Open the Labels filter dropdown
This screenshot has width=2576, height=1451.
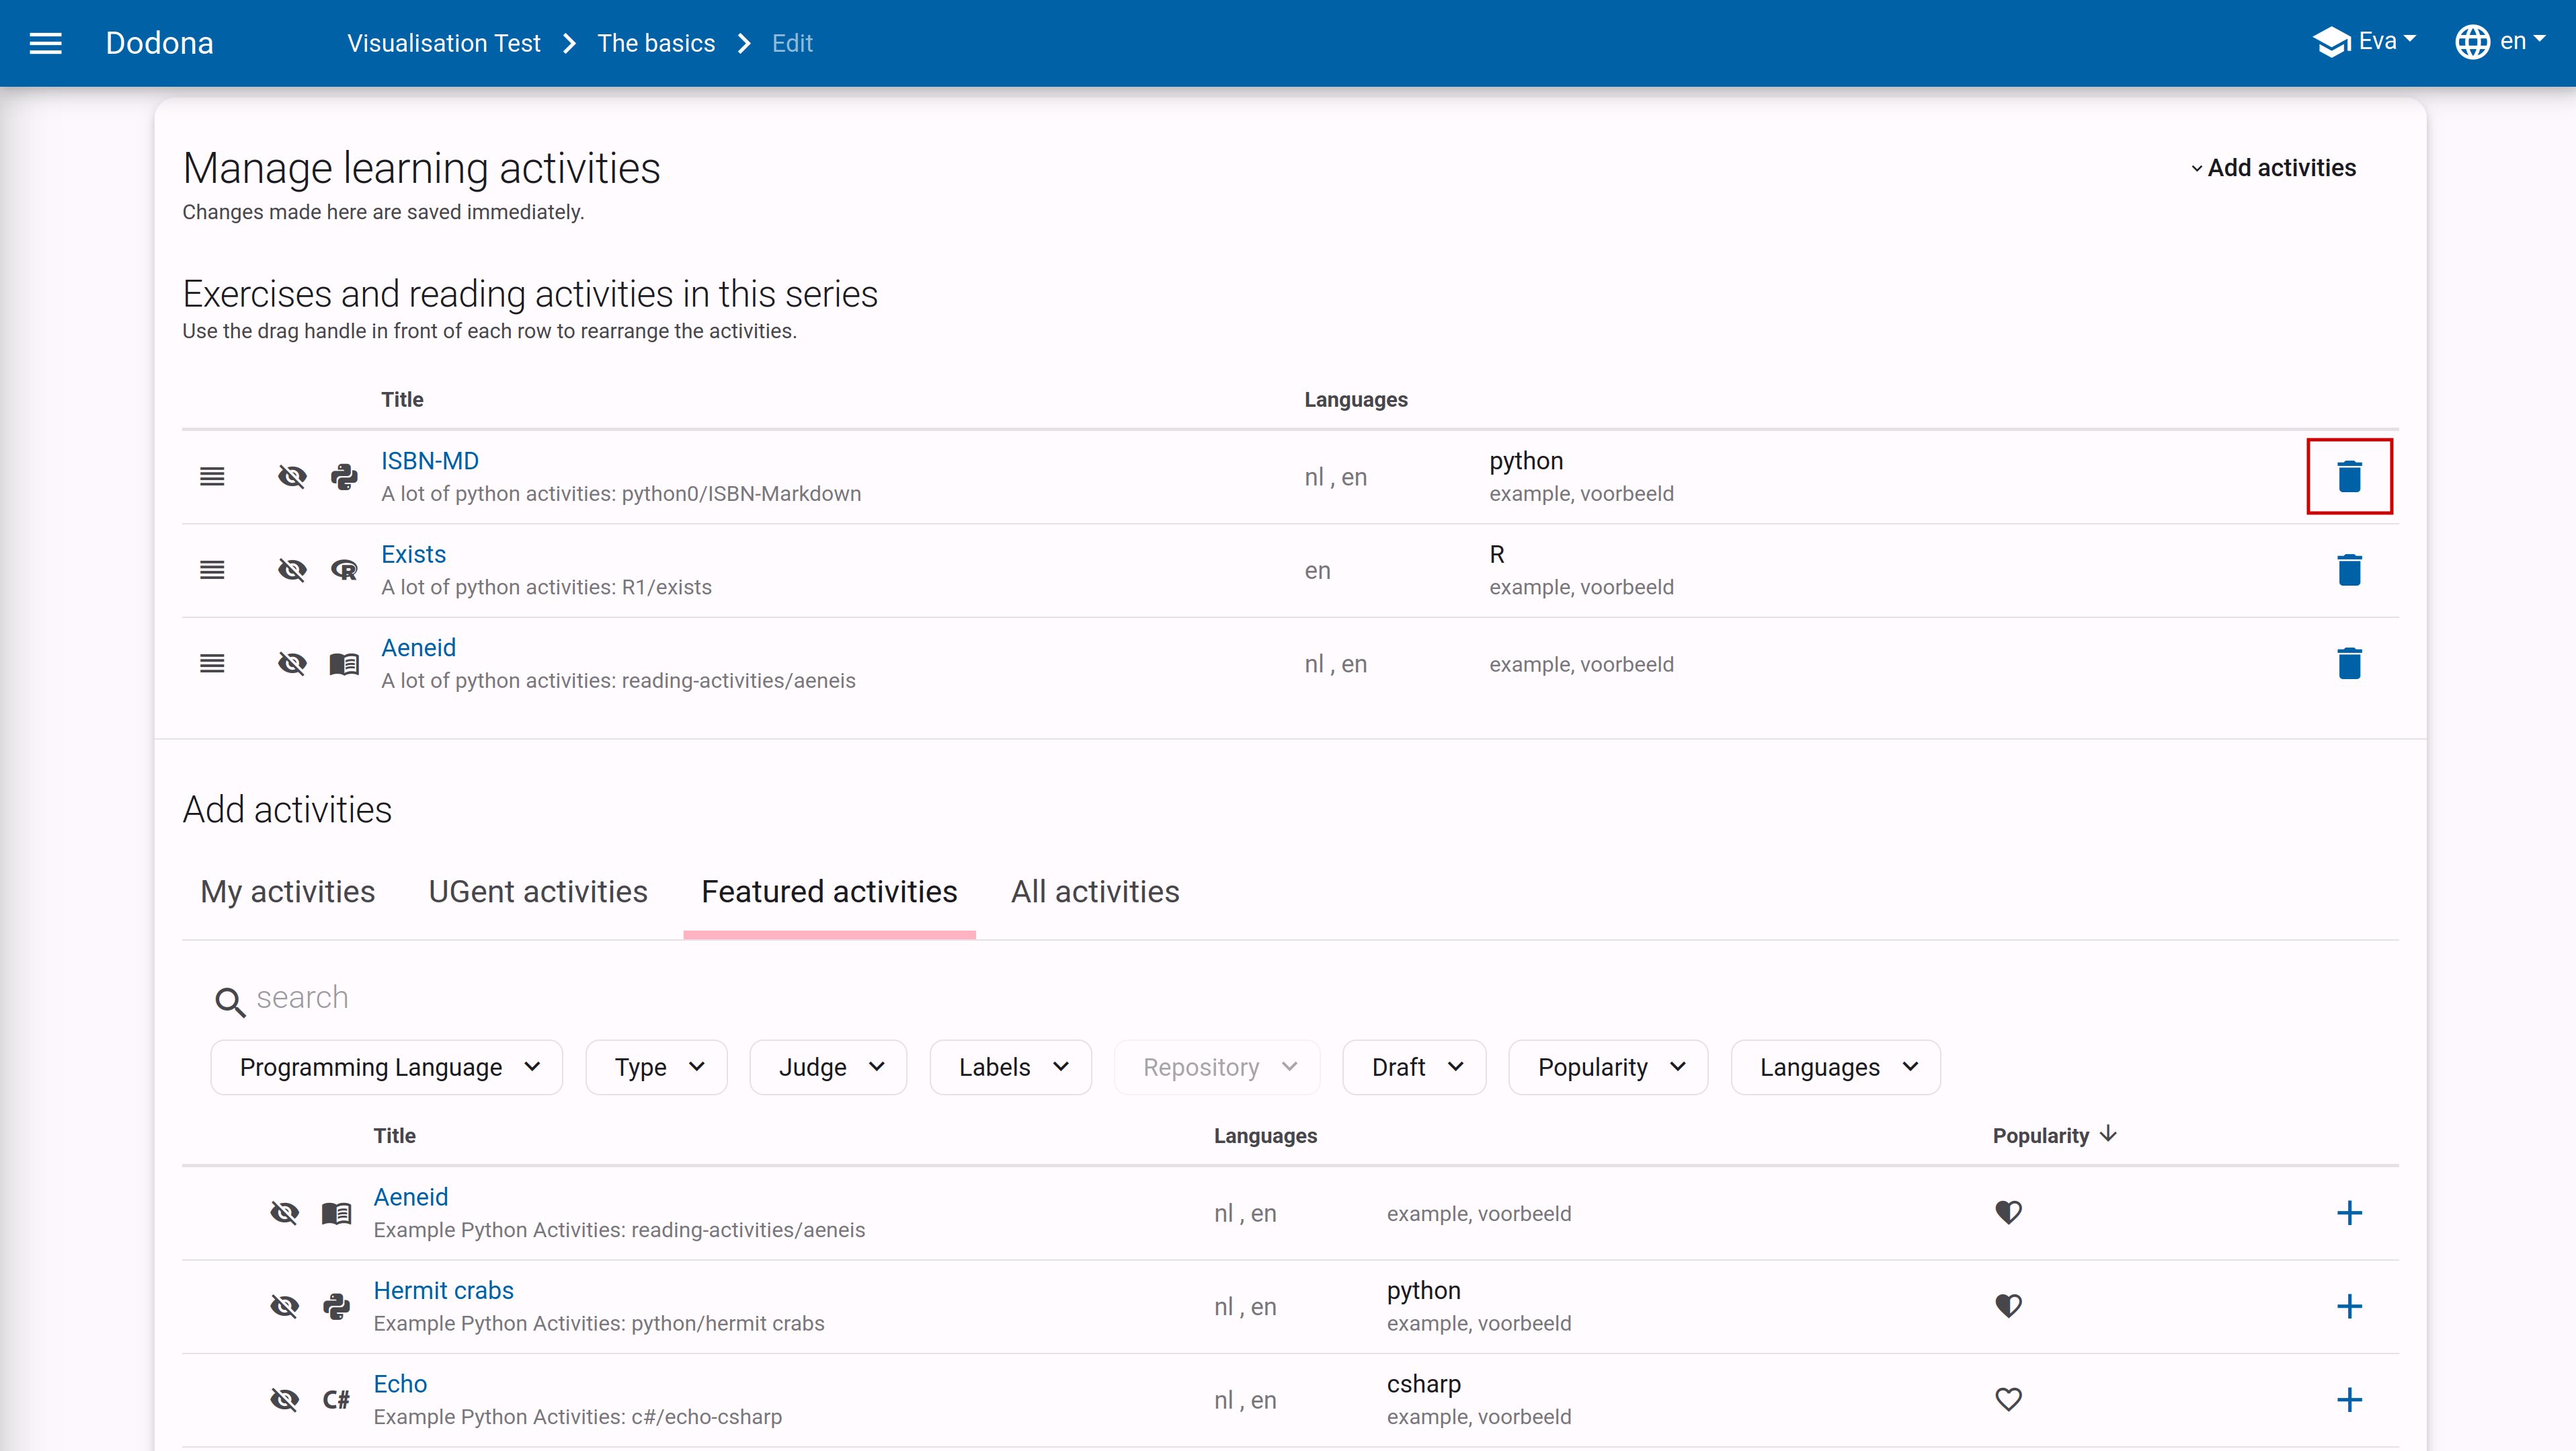(x=1010, y=1067)
